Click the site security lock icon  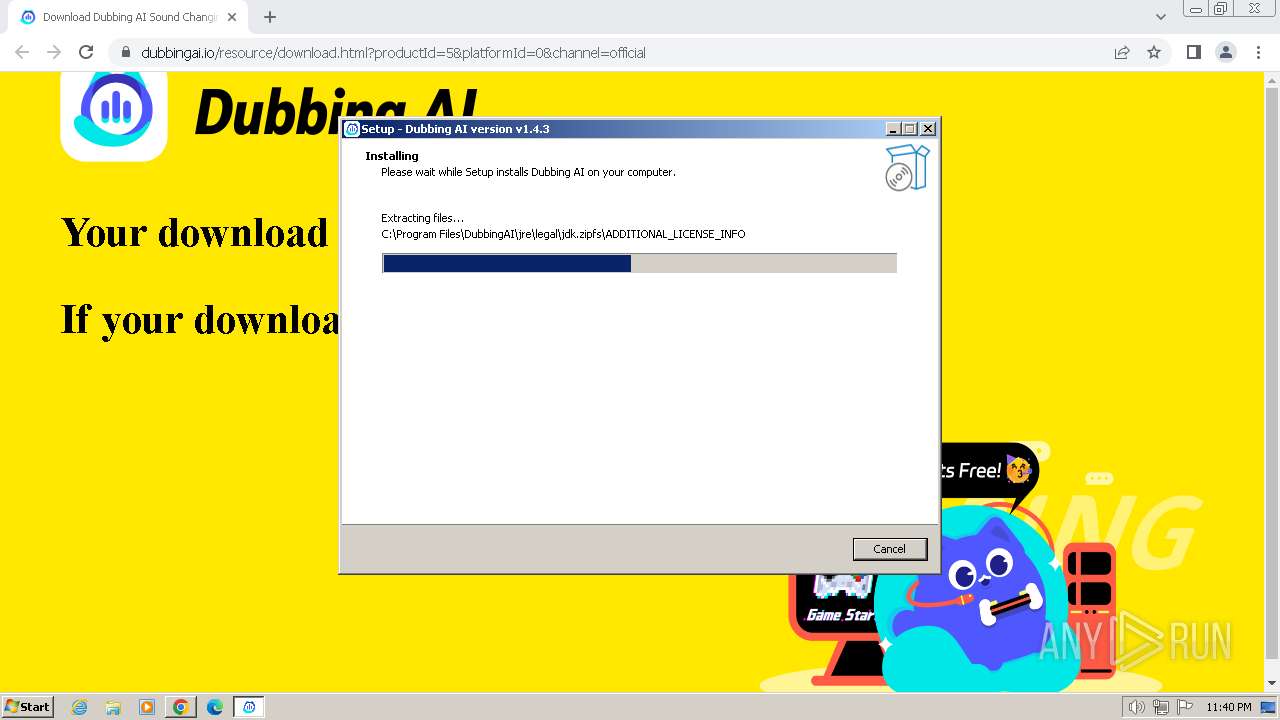tap(126, 53)
